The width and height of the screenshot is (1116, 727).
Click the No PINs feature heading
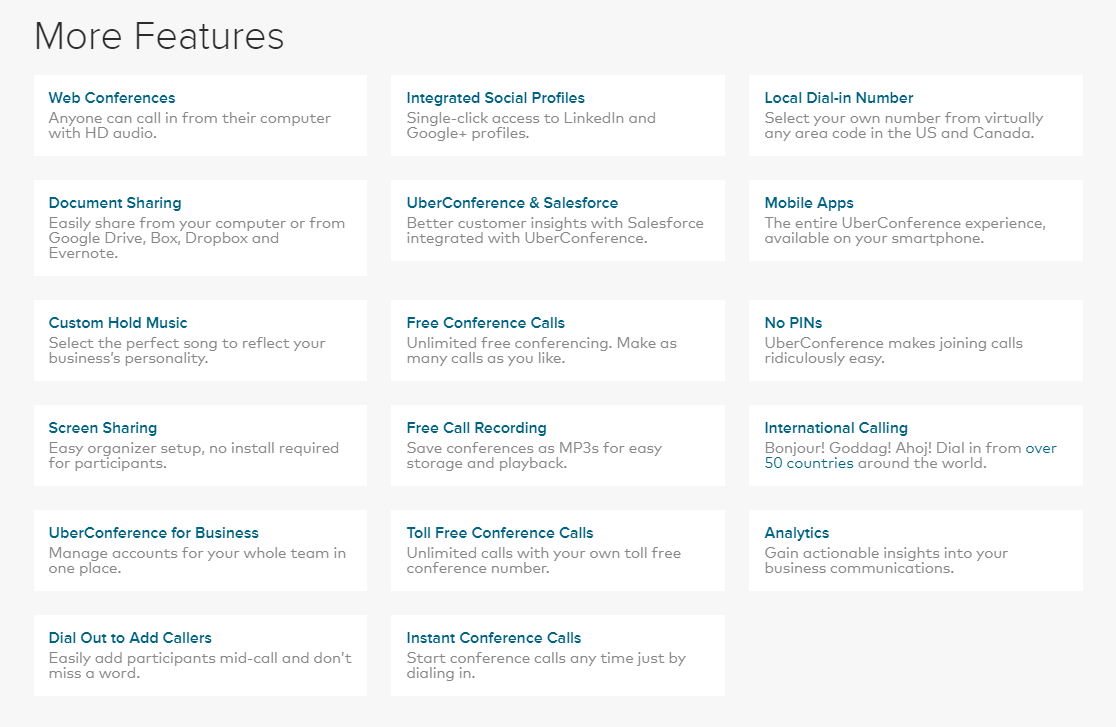pyautogui.click(x=793, y=323)
